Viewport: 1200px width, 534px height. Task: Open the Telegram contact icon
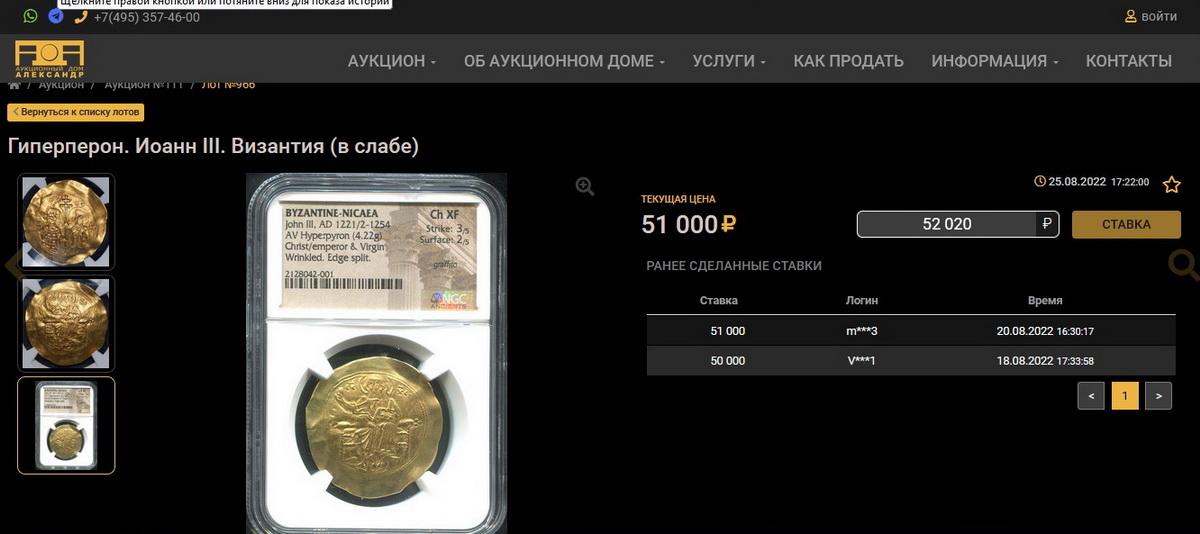tap(56, 16)
